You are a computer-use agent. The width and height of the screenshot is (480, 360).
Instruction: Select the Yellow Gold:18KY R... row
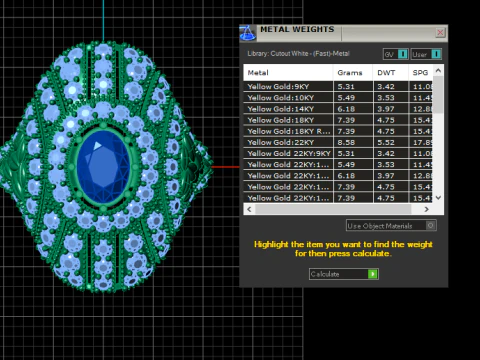pyautogui.click(x=338, y=131)
